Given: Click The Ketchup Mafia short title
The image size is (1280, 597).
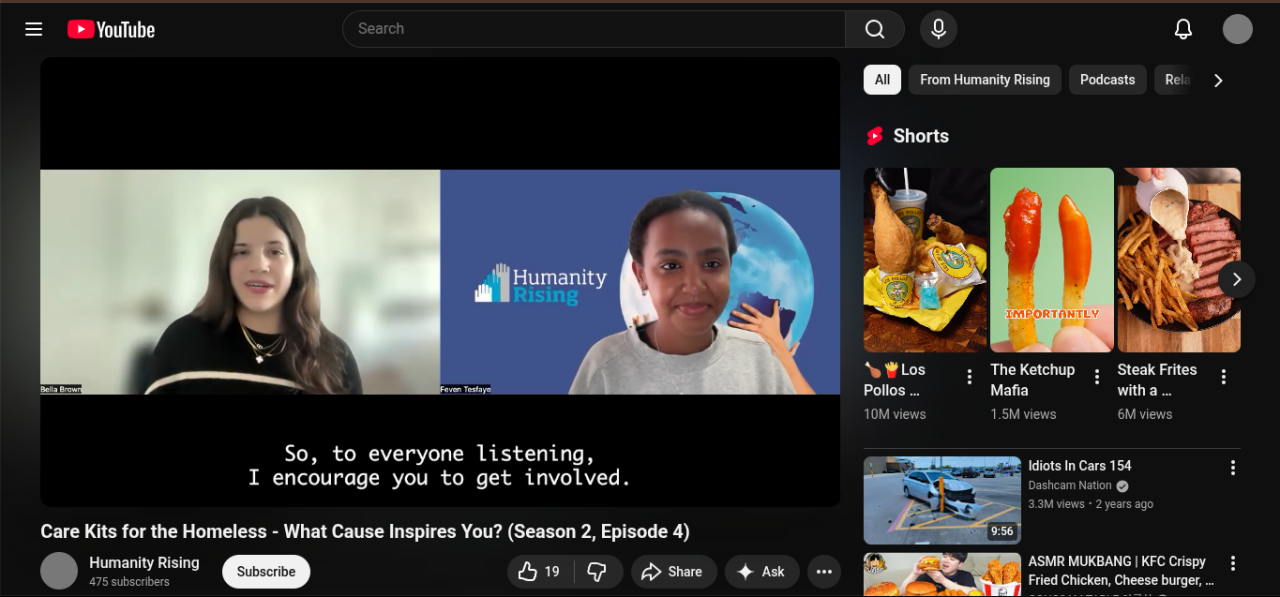Looking at the screenshot, I should (x=1033, y=380).
